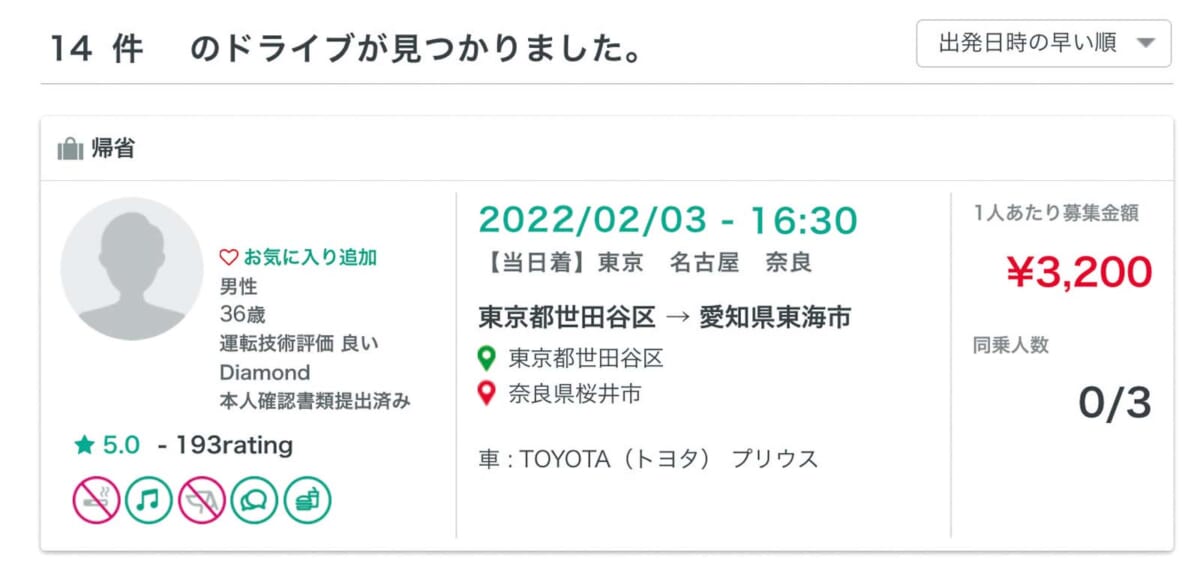The width and height of the screenshot is (1200, 564).
Task: Click the suitcase icon next to 帰省
Action: tap(70, 149)
